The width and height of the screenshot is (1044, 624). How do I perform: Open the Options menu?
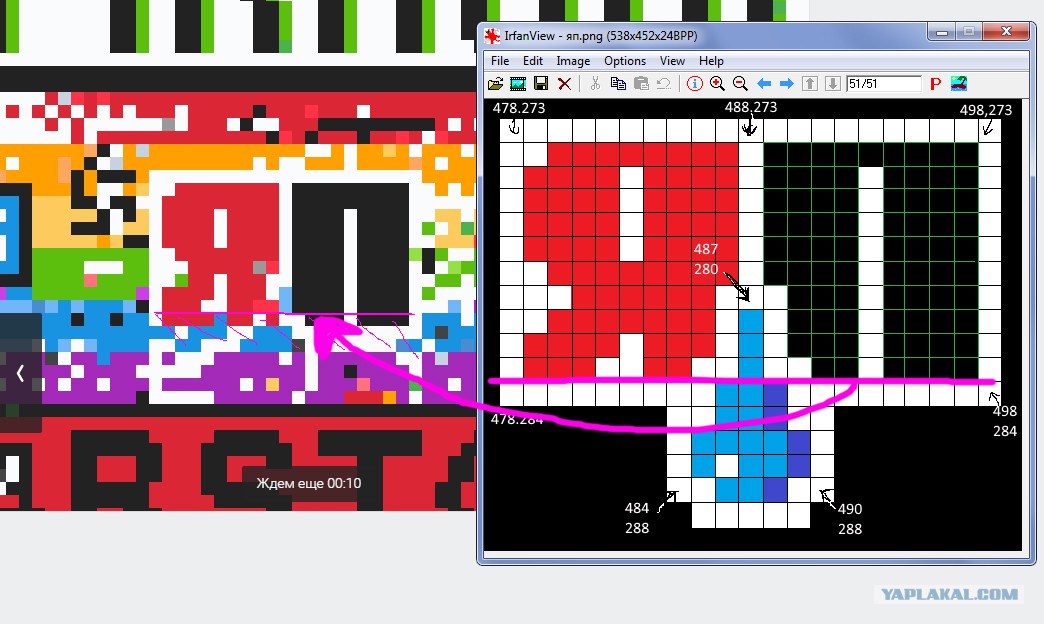click(625, 61)
